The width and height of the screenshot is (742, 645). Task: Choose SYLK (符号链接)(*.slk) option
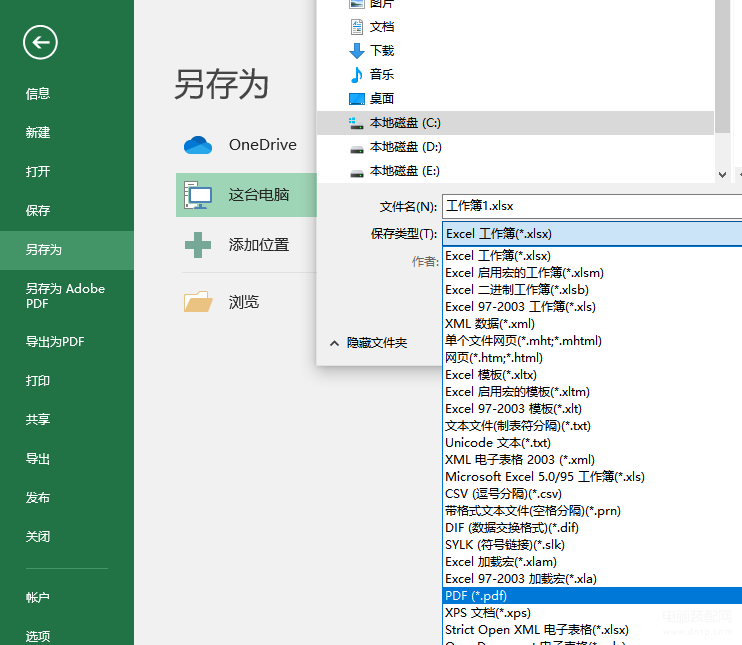pyautogui.click(x=592, y=545)
